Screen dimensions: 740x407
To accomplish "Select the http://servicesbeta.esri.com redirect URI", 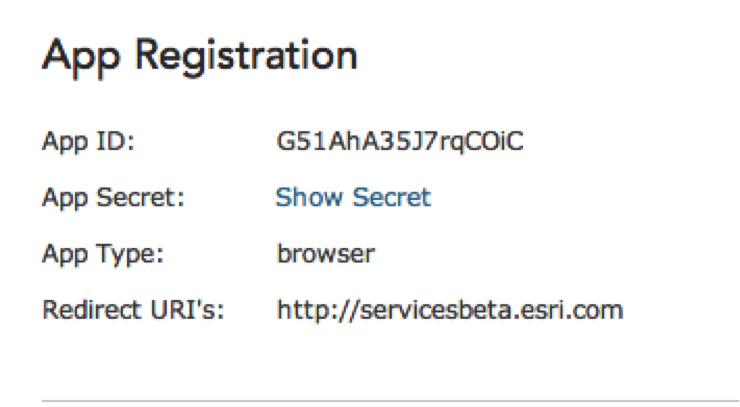I will click(450, 309).
